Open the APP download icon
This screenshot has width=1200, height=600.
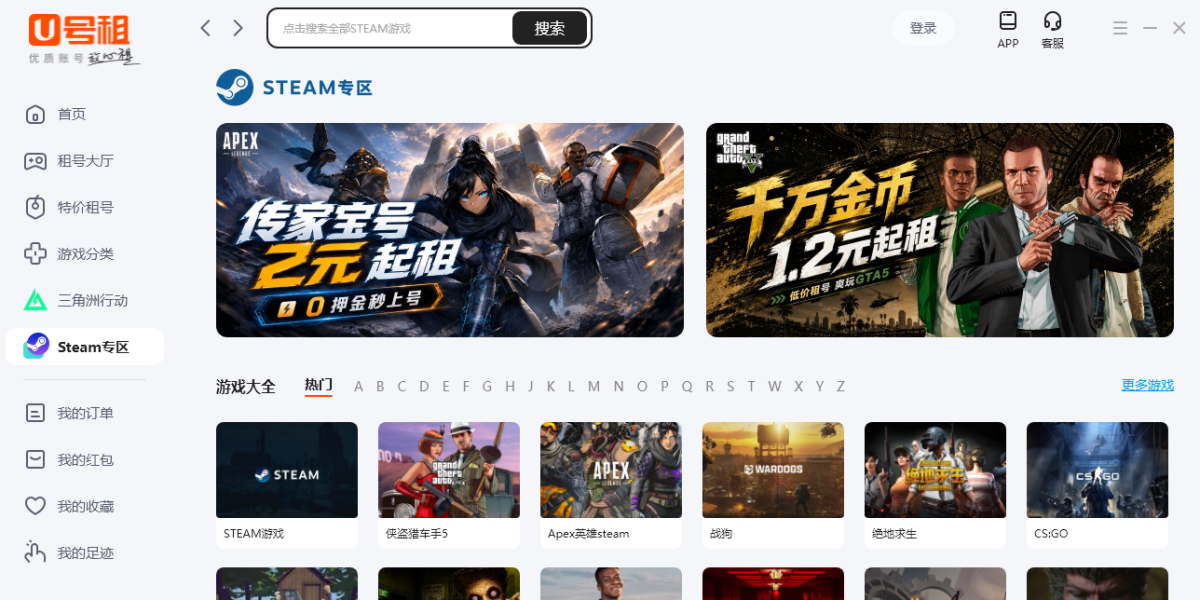1008,21
